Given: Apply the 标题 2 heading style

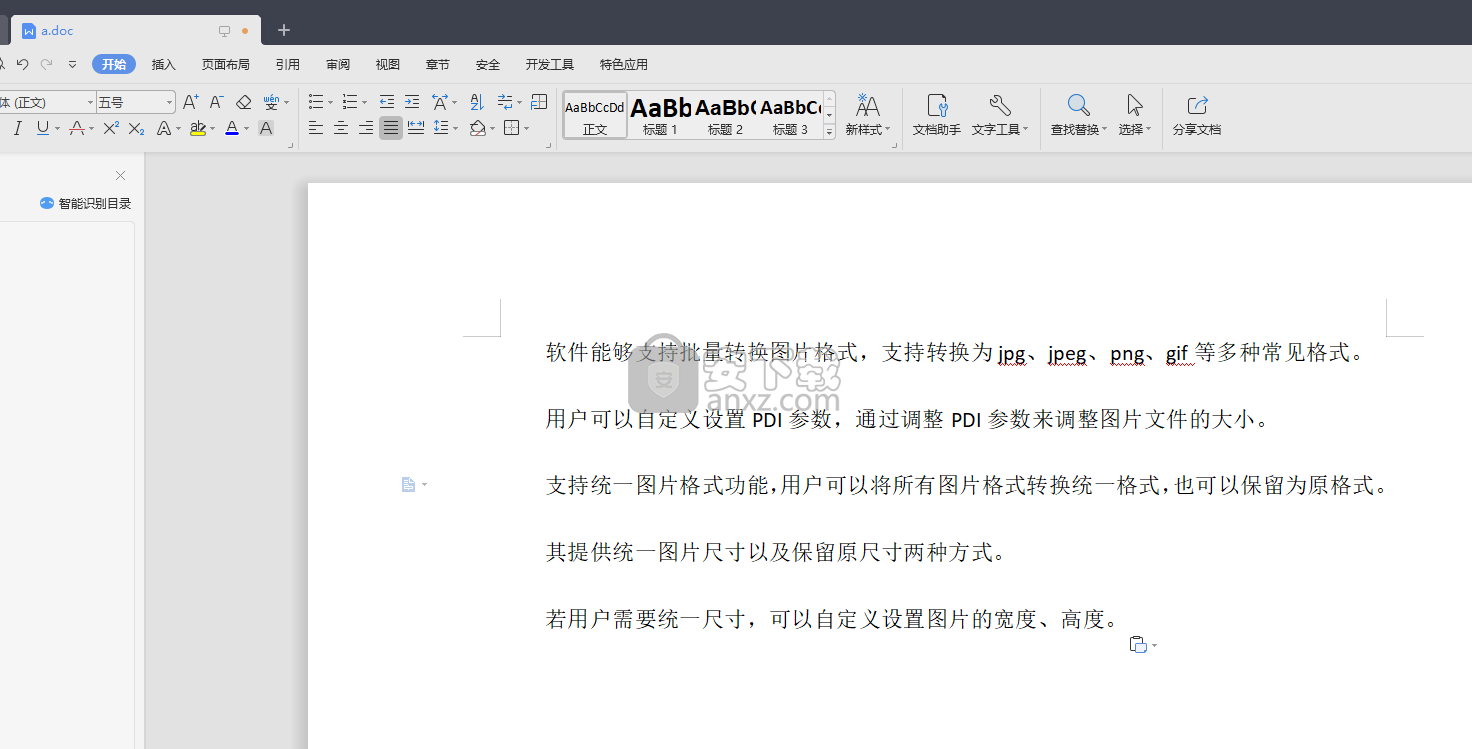Looking at the screenshot, I should click(725, 115).
